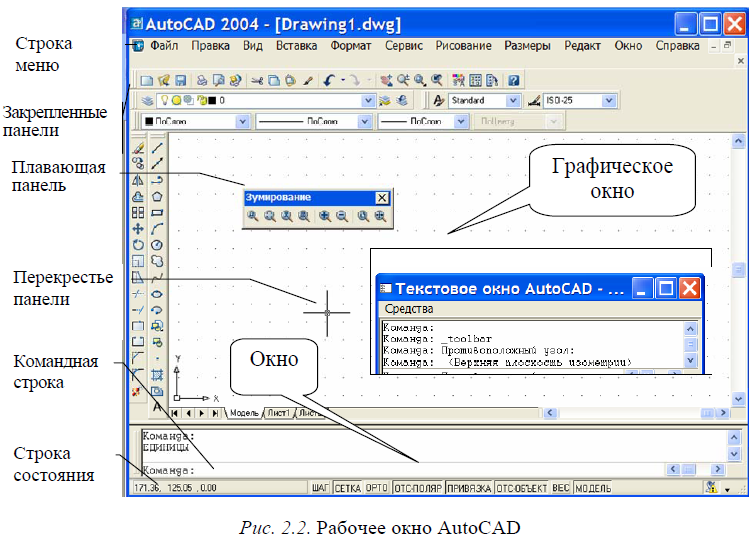Viewport: 756px width, 538px height.
Task: Select the Hatch tool
Action: [x=157, y=375]
